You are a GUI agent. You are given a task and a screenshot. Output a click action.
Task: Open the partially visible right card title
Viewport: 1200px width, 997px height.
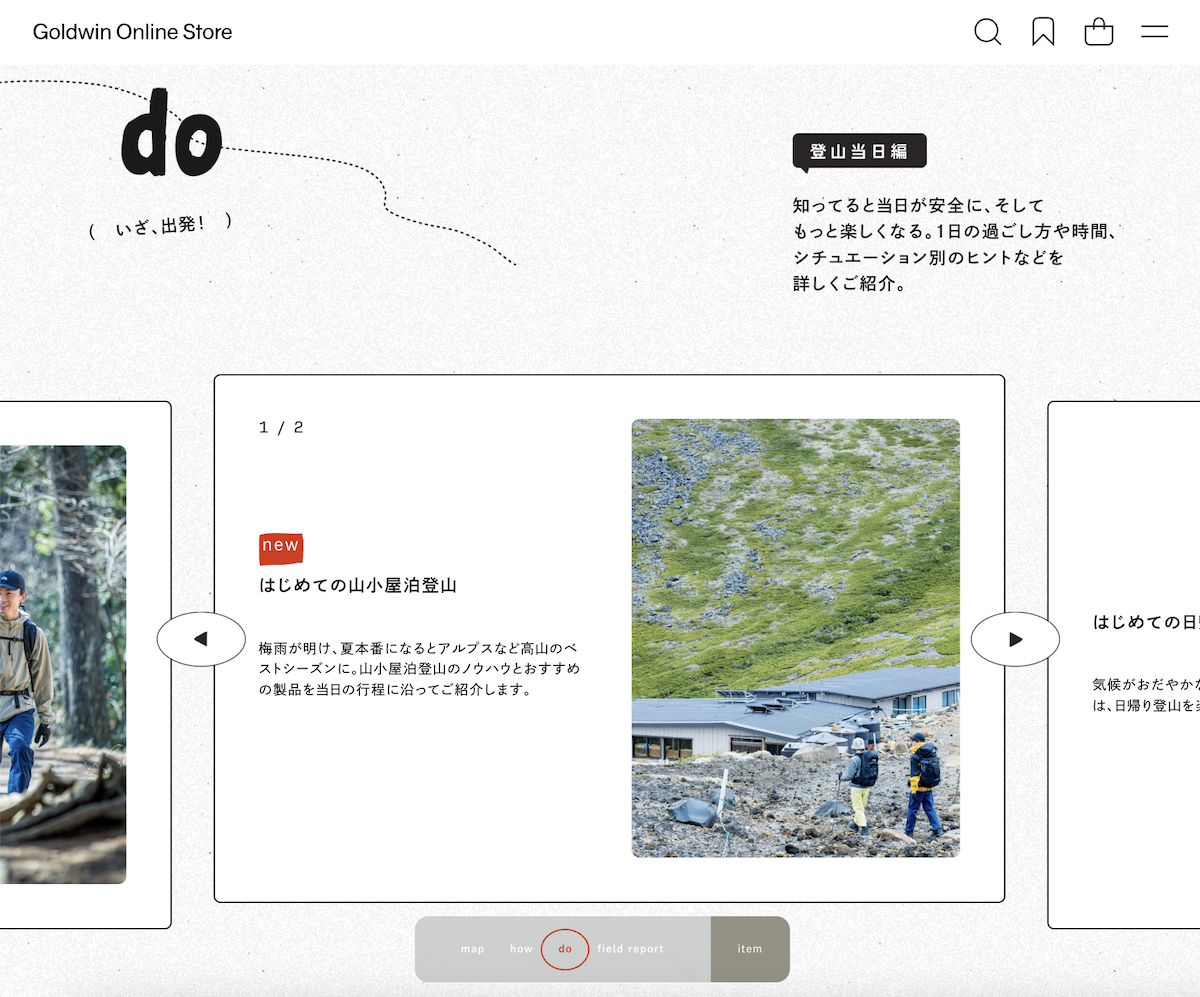point(1146,622)
